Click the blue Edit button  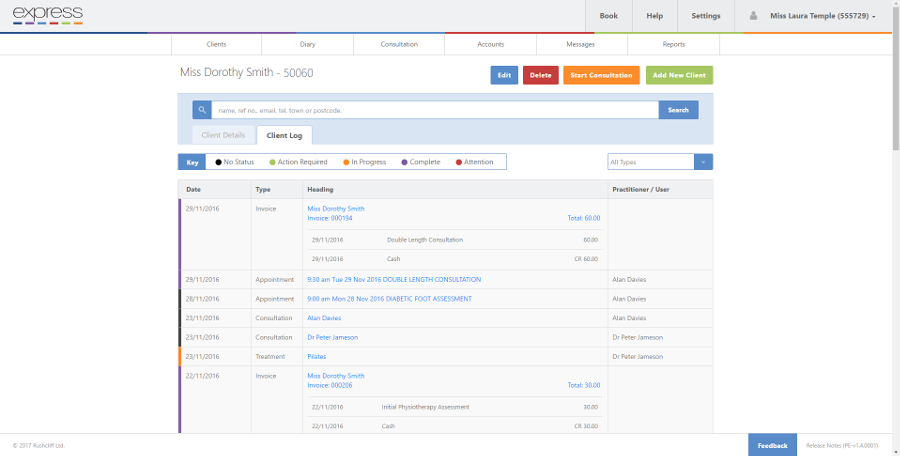(x=504, y=75)
